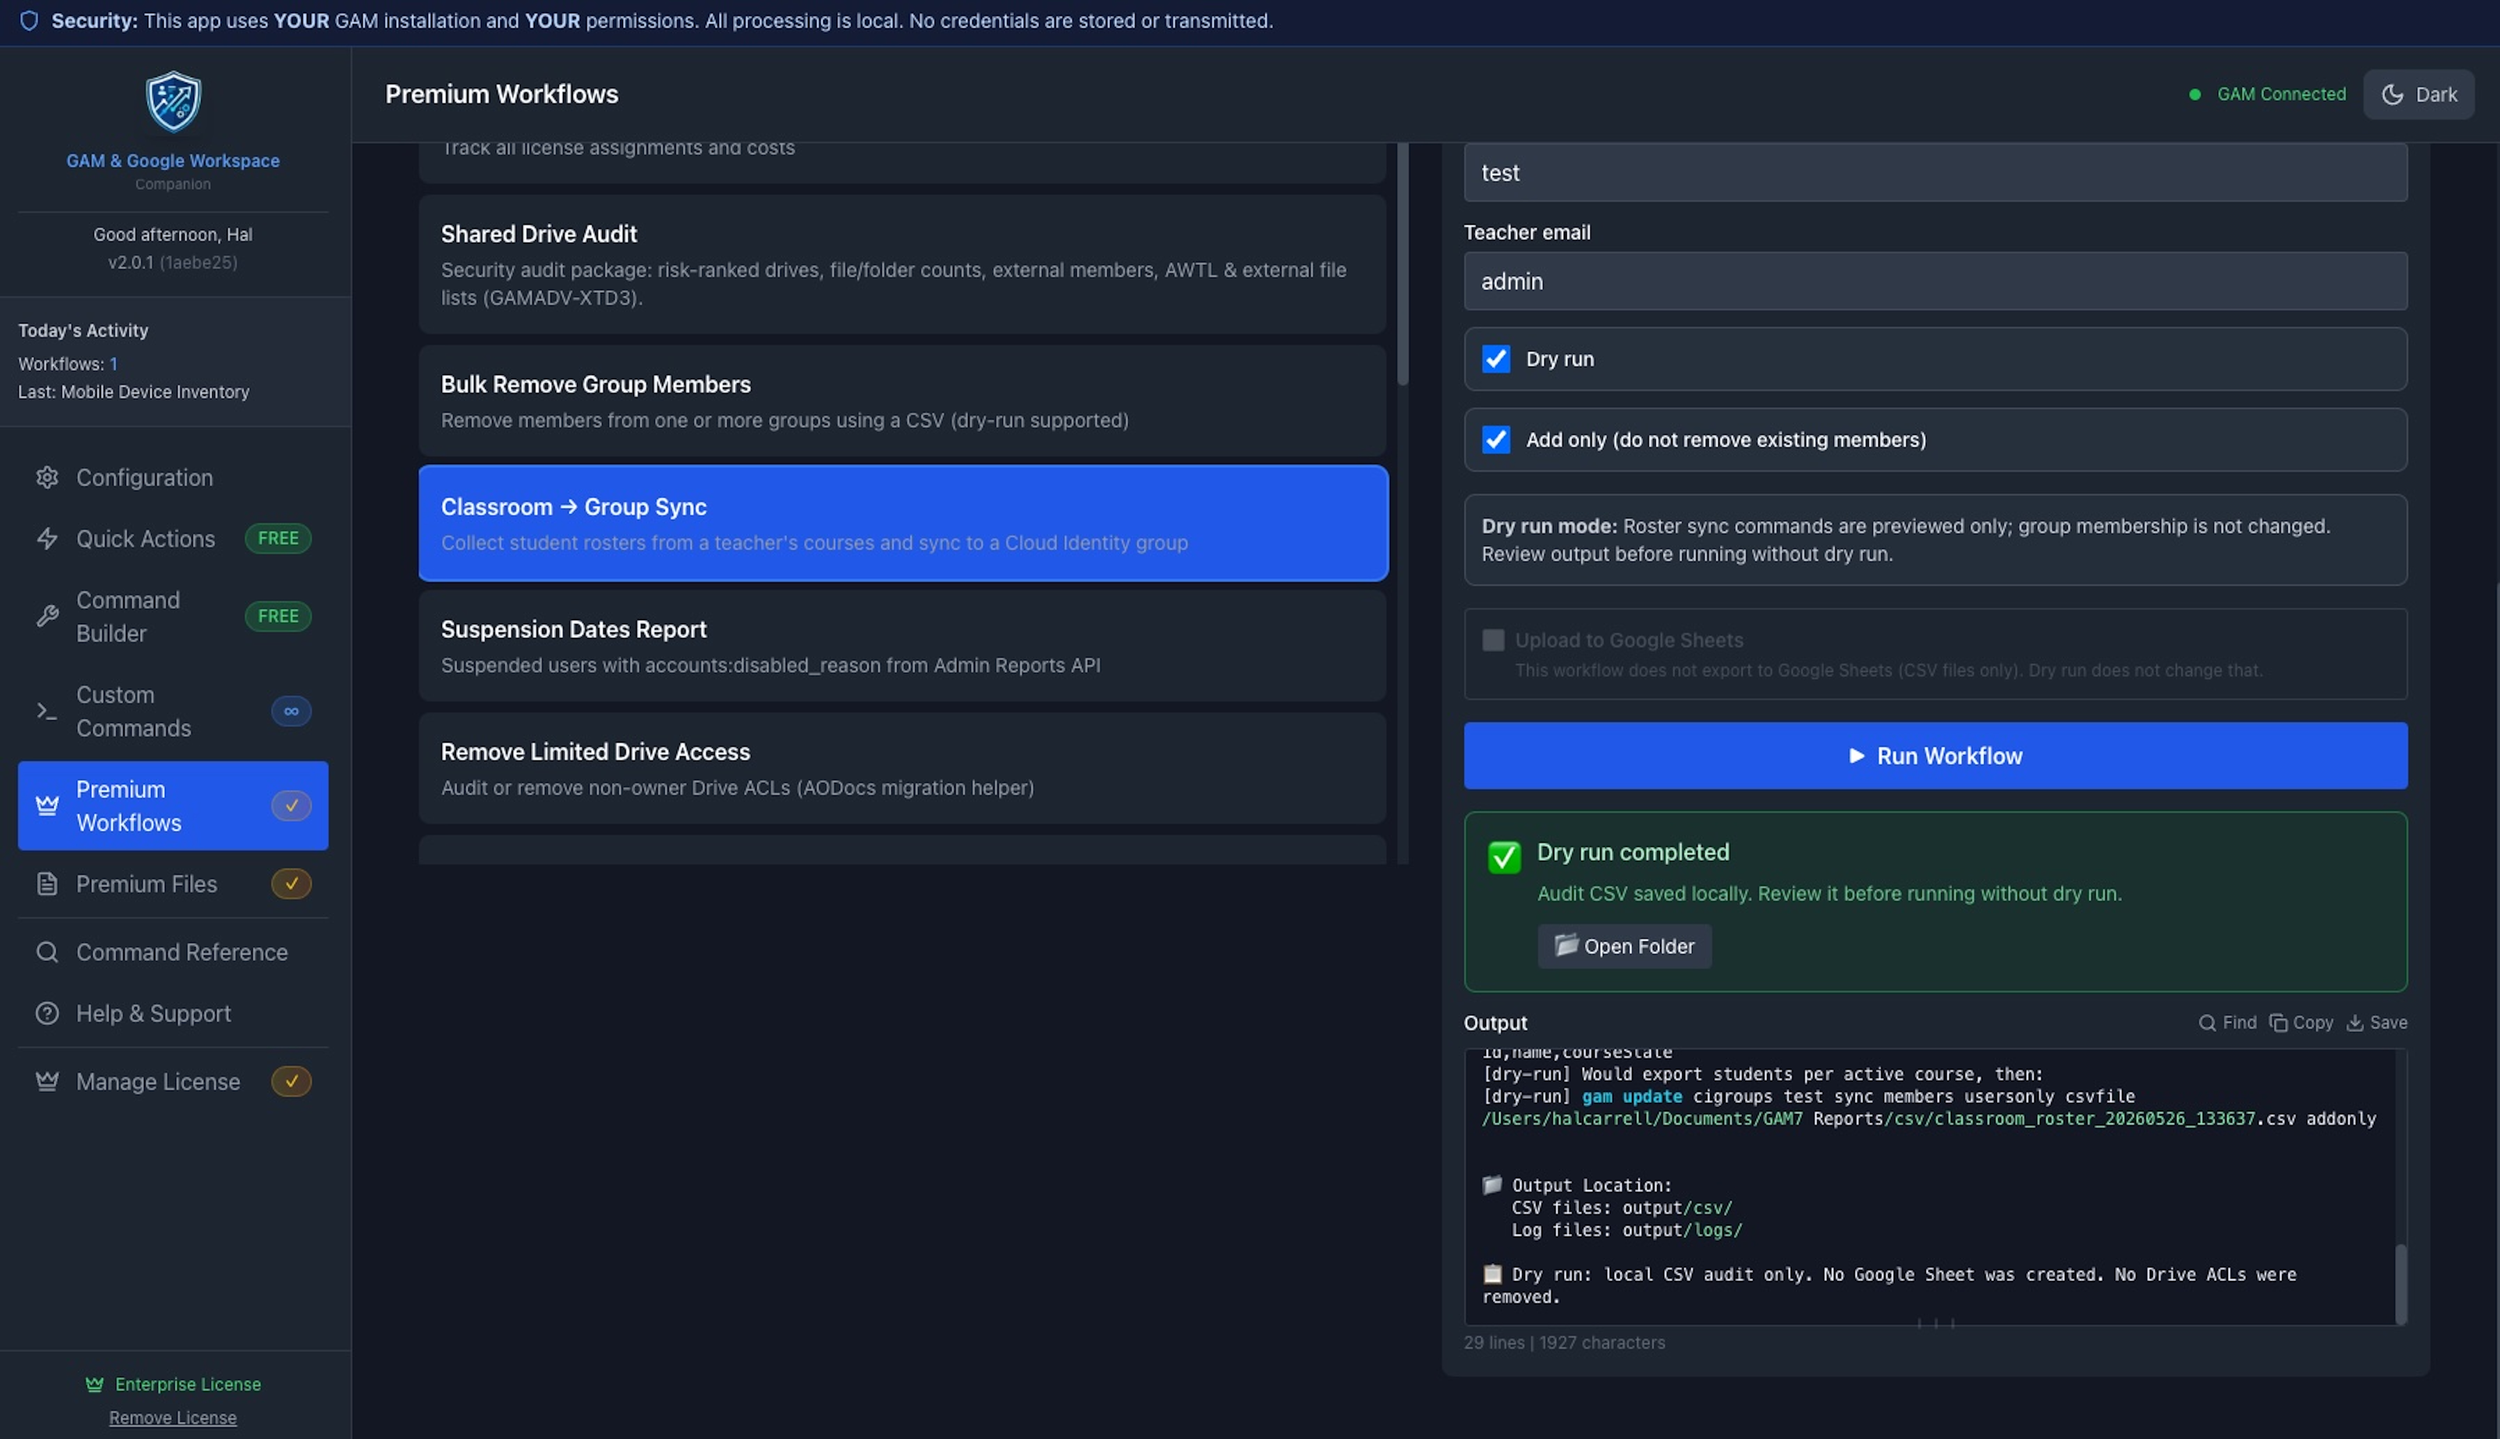Image resolution: width=2500 pixels, height=1439 pixels.
Task: Click the Teacher email input field
Action: (x=1935, y=281)
